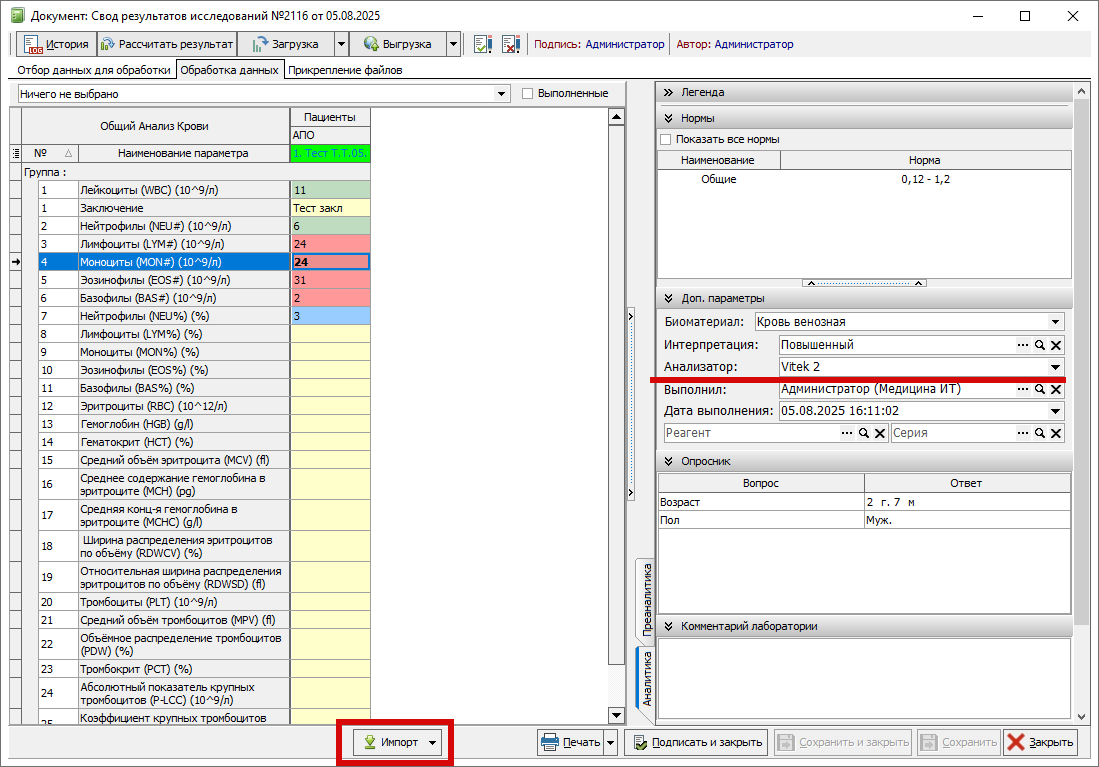Open Выполнил ellipsis browse button

[x=1023, y=389]
